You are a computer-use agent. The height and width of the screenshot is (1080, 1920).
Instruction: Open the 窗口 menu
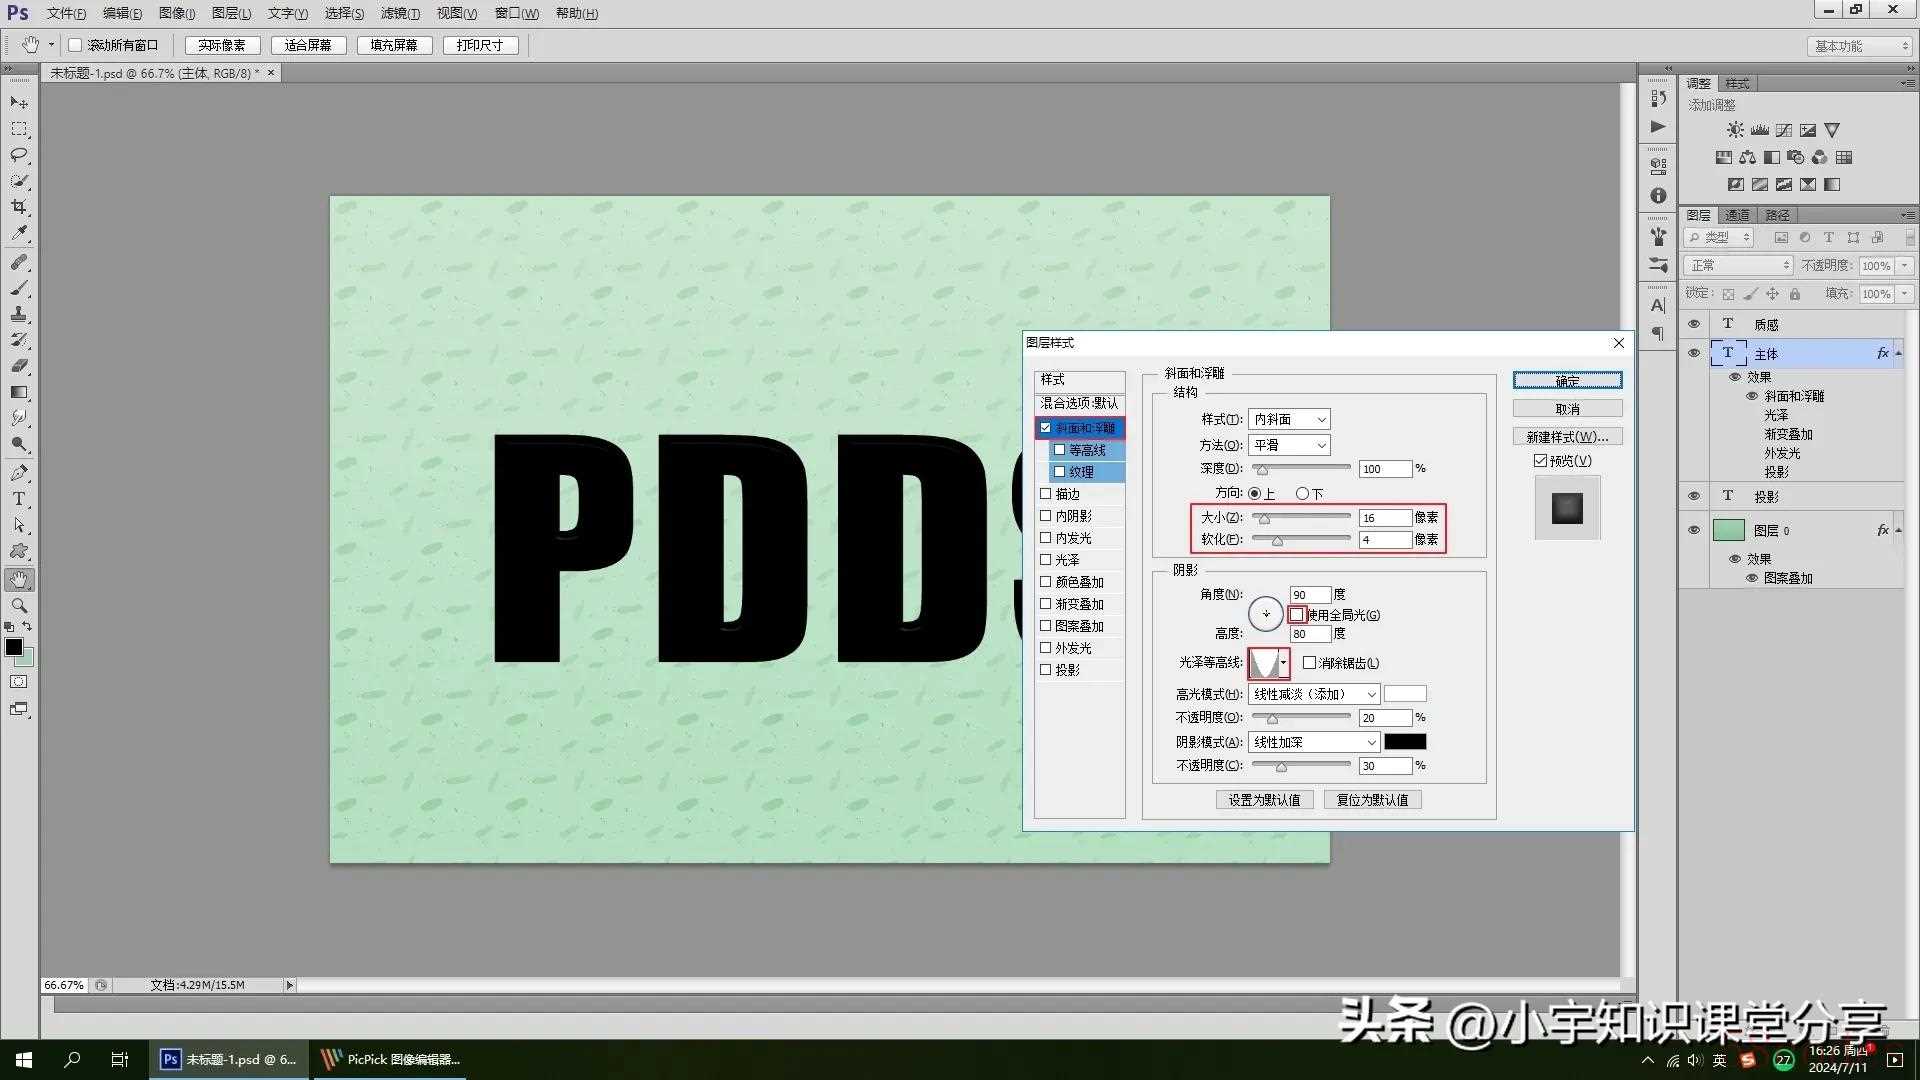pyautogui.click(x=516, y=13)
